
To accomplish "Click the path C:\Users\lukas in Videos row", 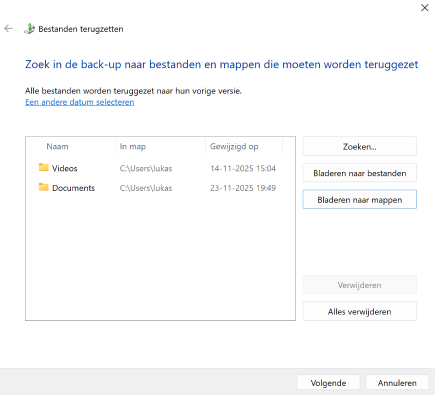I will (146, 168).
